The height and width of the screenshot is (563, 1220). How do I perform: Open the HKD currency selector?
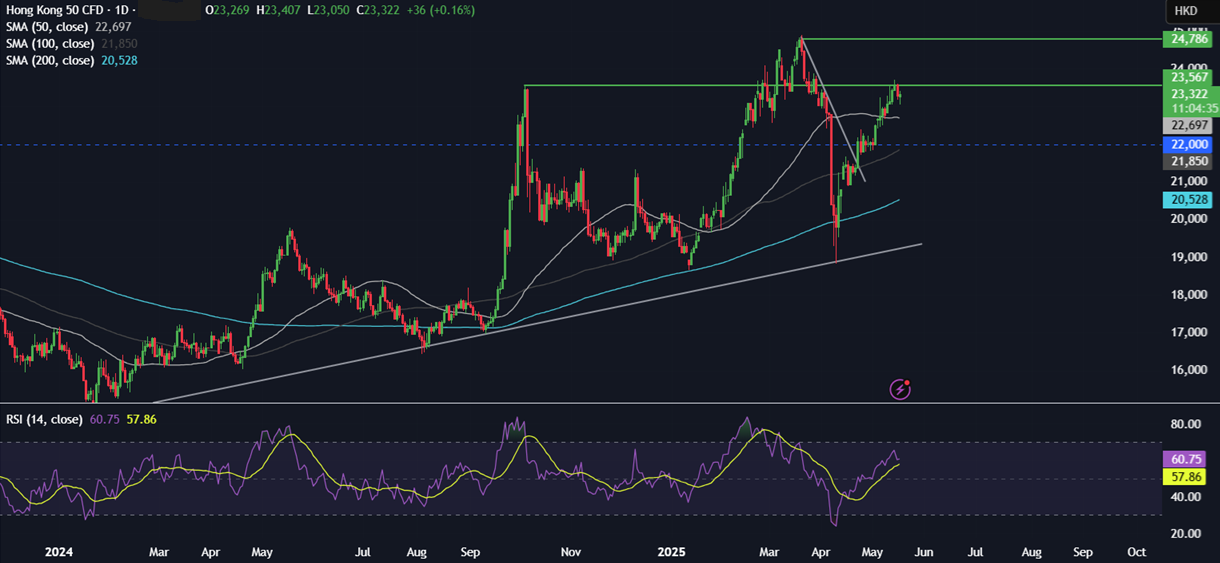click(x=1186, y=11)
